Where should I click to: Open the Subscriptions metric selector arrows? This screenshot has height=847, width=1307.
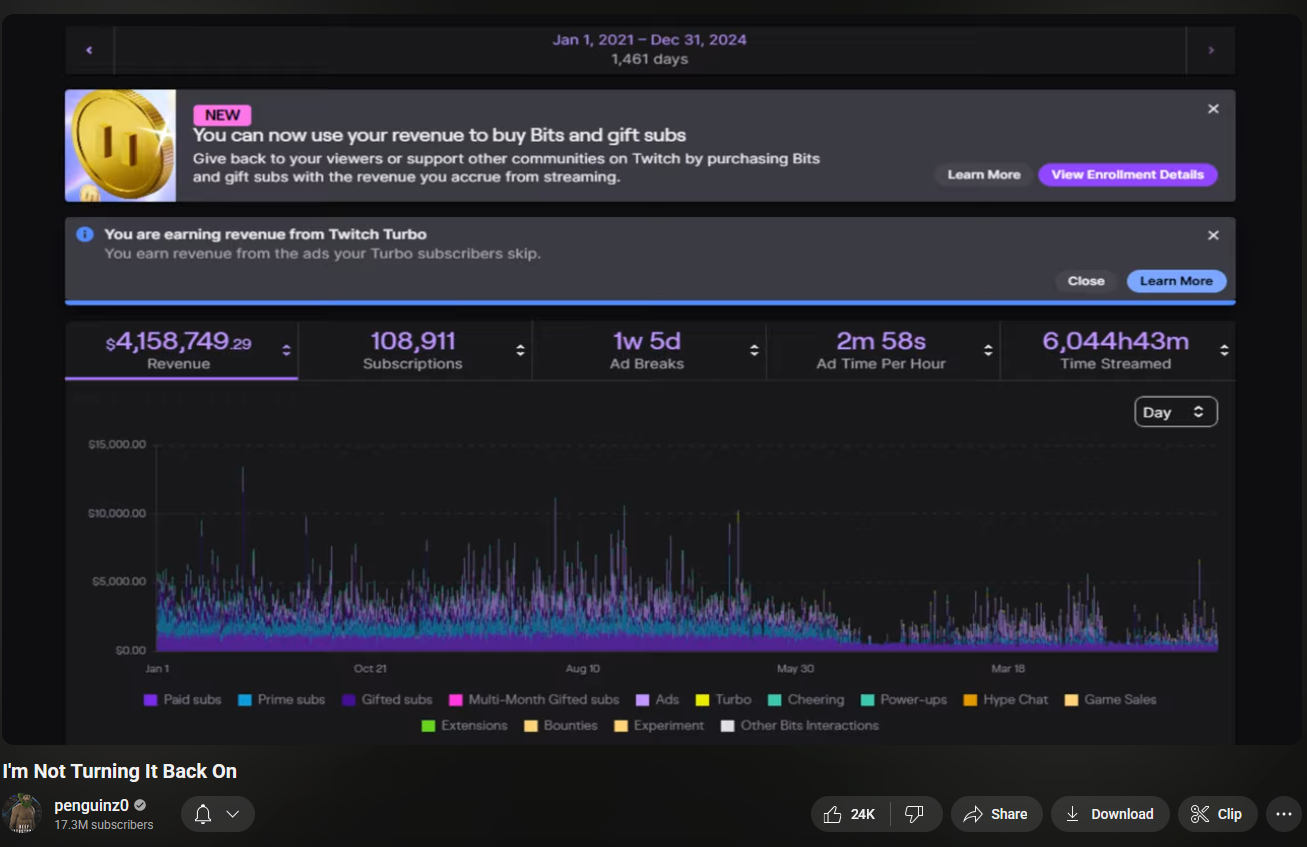(x=520, y=350)
